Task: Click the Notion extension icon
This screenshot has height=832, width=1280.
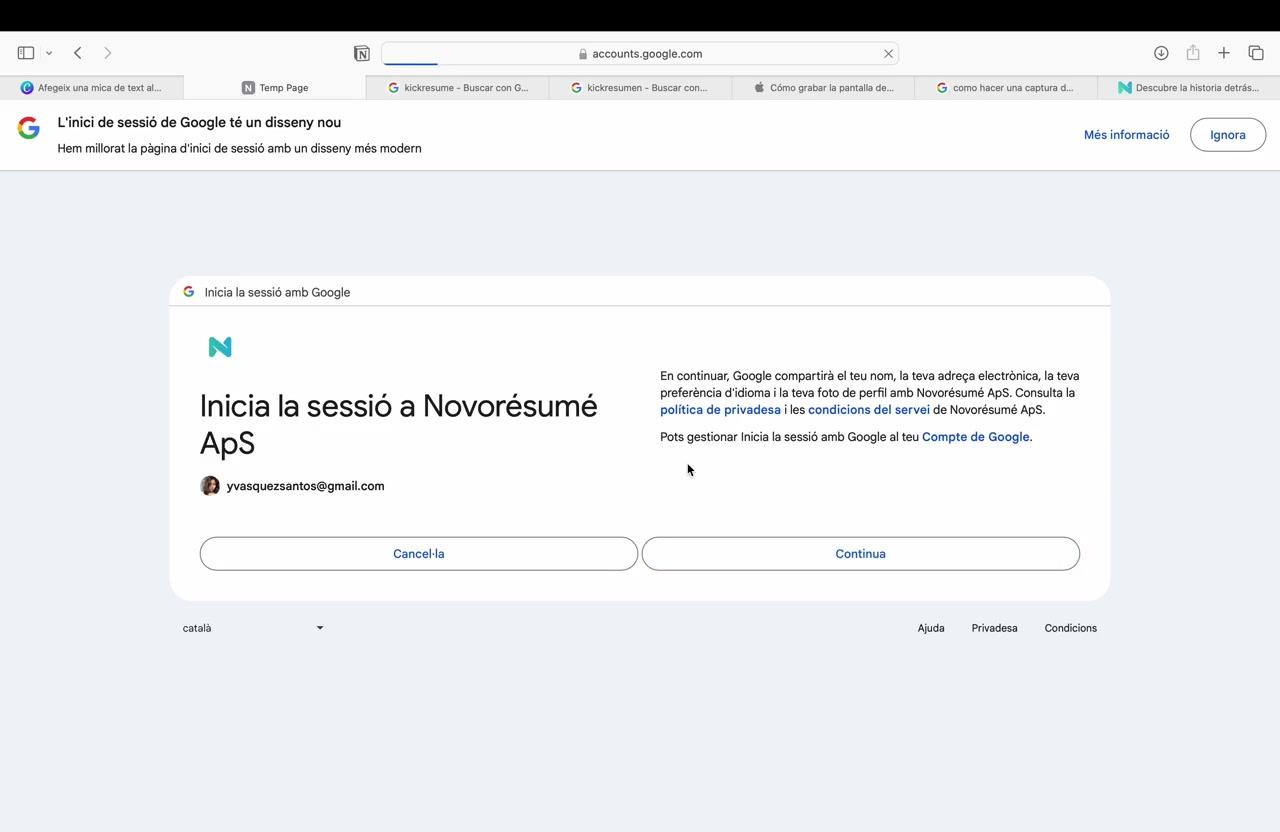Action: [x=362, y=53]
